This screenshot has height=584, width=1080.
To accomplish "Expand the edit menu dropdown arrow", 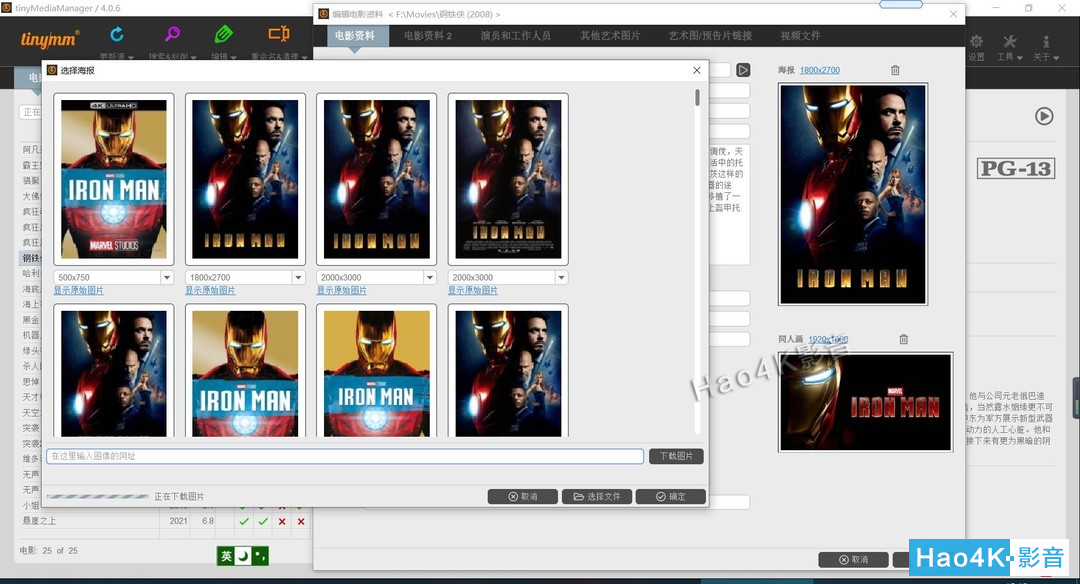I will coord(233,58).
